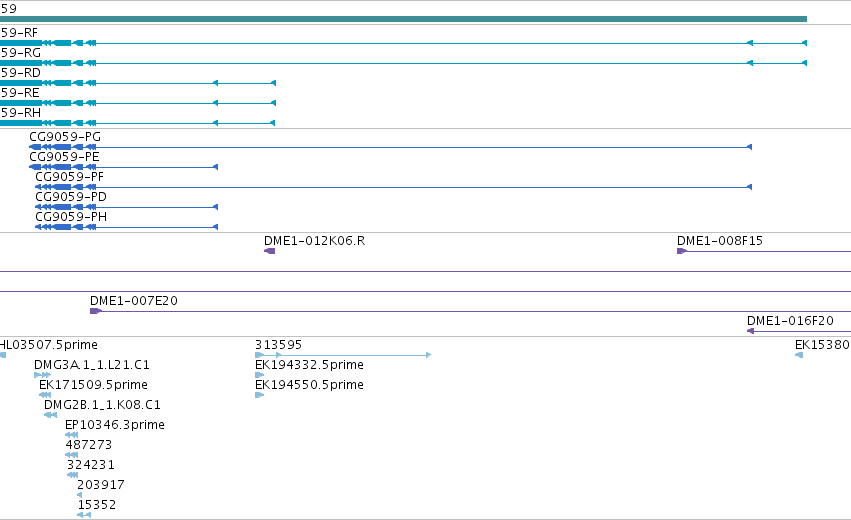Image resolution: width=851 pixels, height=520 pixels.
Task: Click the 203917 feature label
Action: 101,485
